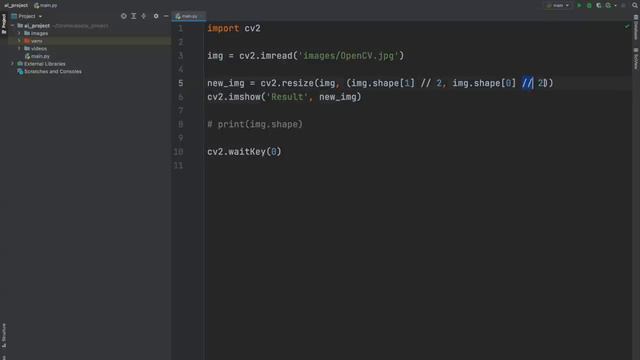Click the Debug bug icon in toolbar
The height and width of the screenshot is (360, 640).
(x=589, y=5)
